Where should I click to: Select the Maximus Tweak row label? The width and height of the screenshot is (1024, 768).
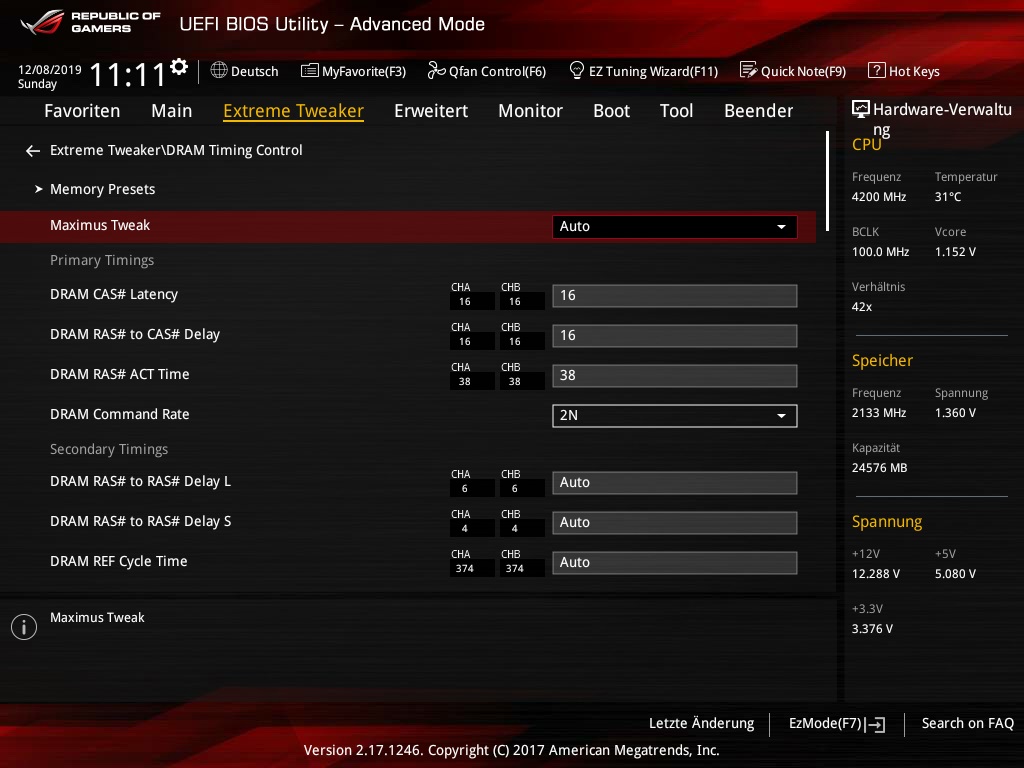[x=100, y=225]
